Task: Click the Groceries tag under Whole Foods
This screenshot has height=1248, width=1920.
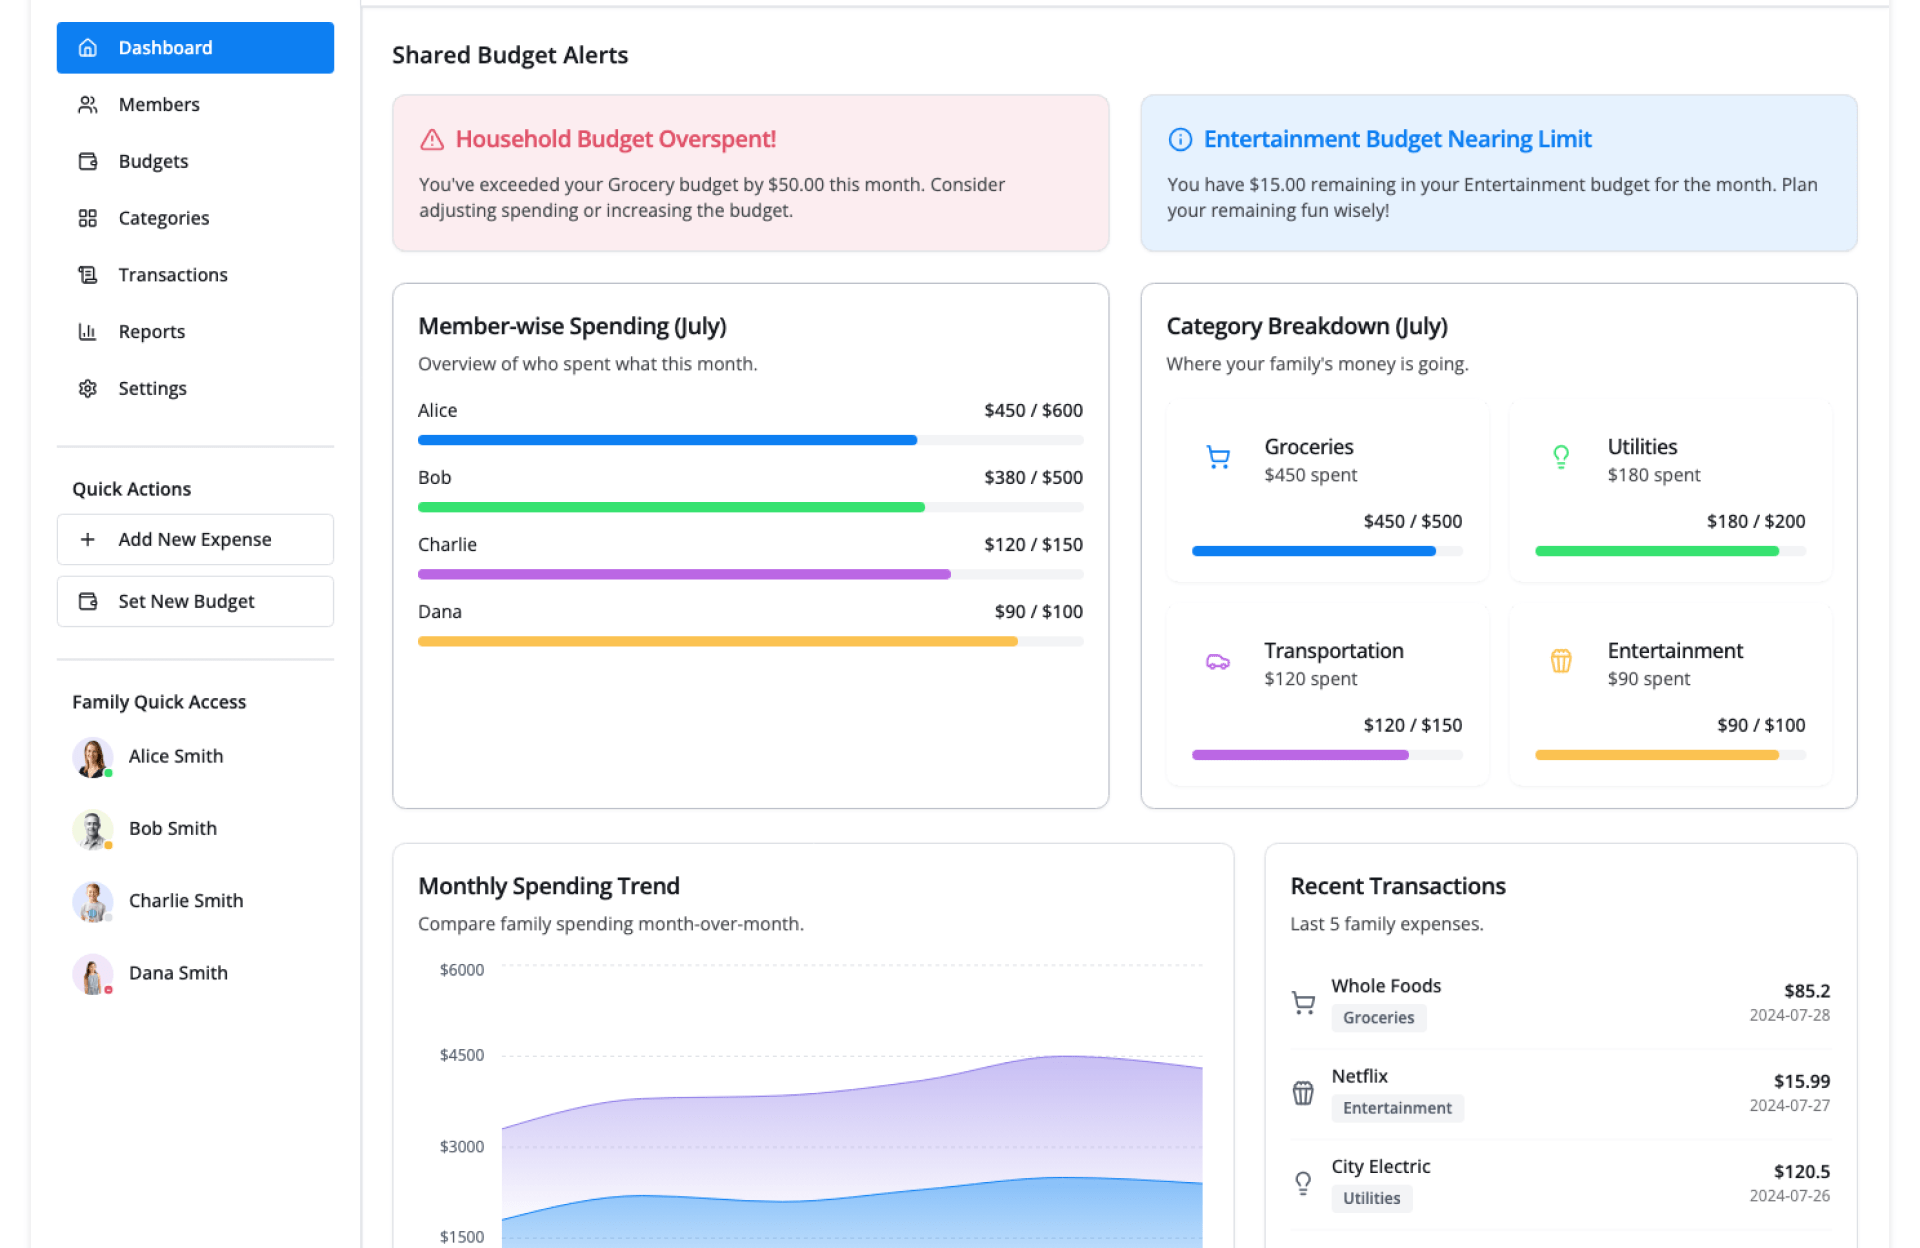Action: (x=1378, y=1018)
